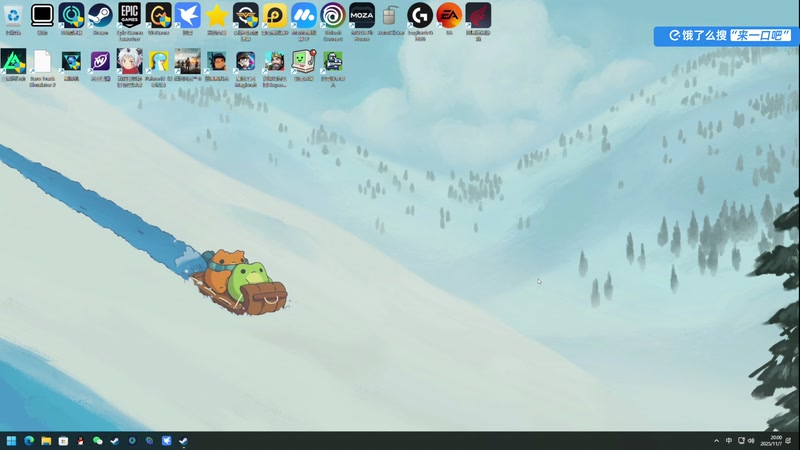This screenshot has height=450, width=800.
Task: Open the WeGame orange G shortcut
Action: 159,15
